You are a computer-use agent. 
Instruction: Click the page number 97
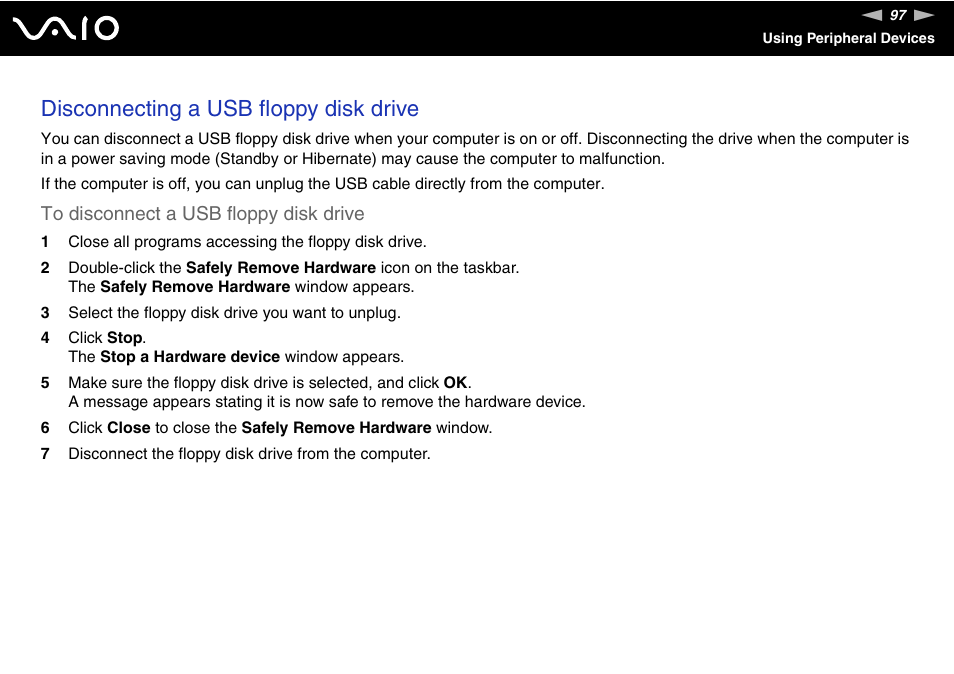(x=898, y=15)
